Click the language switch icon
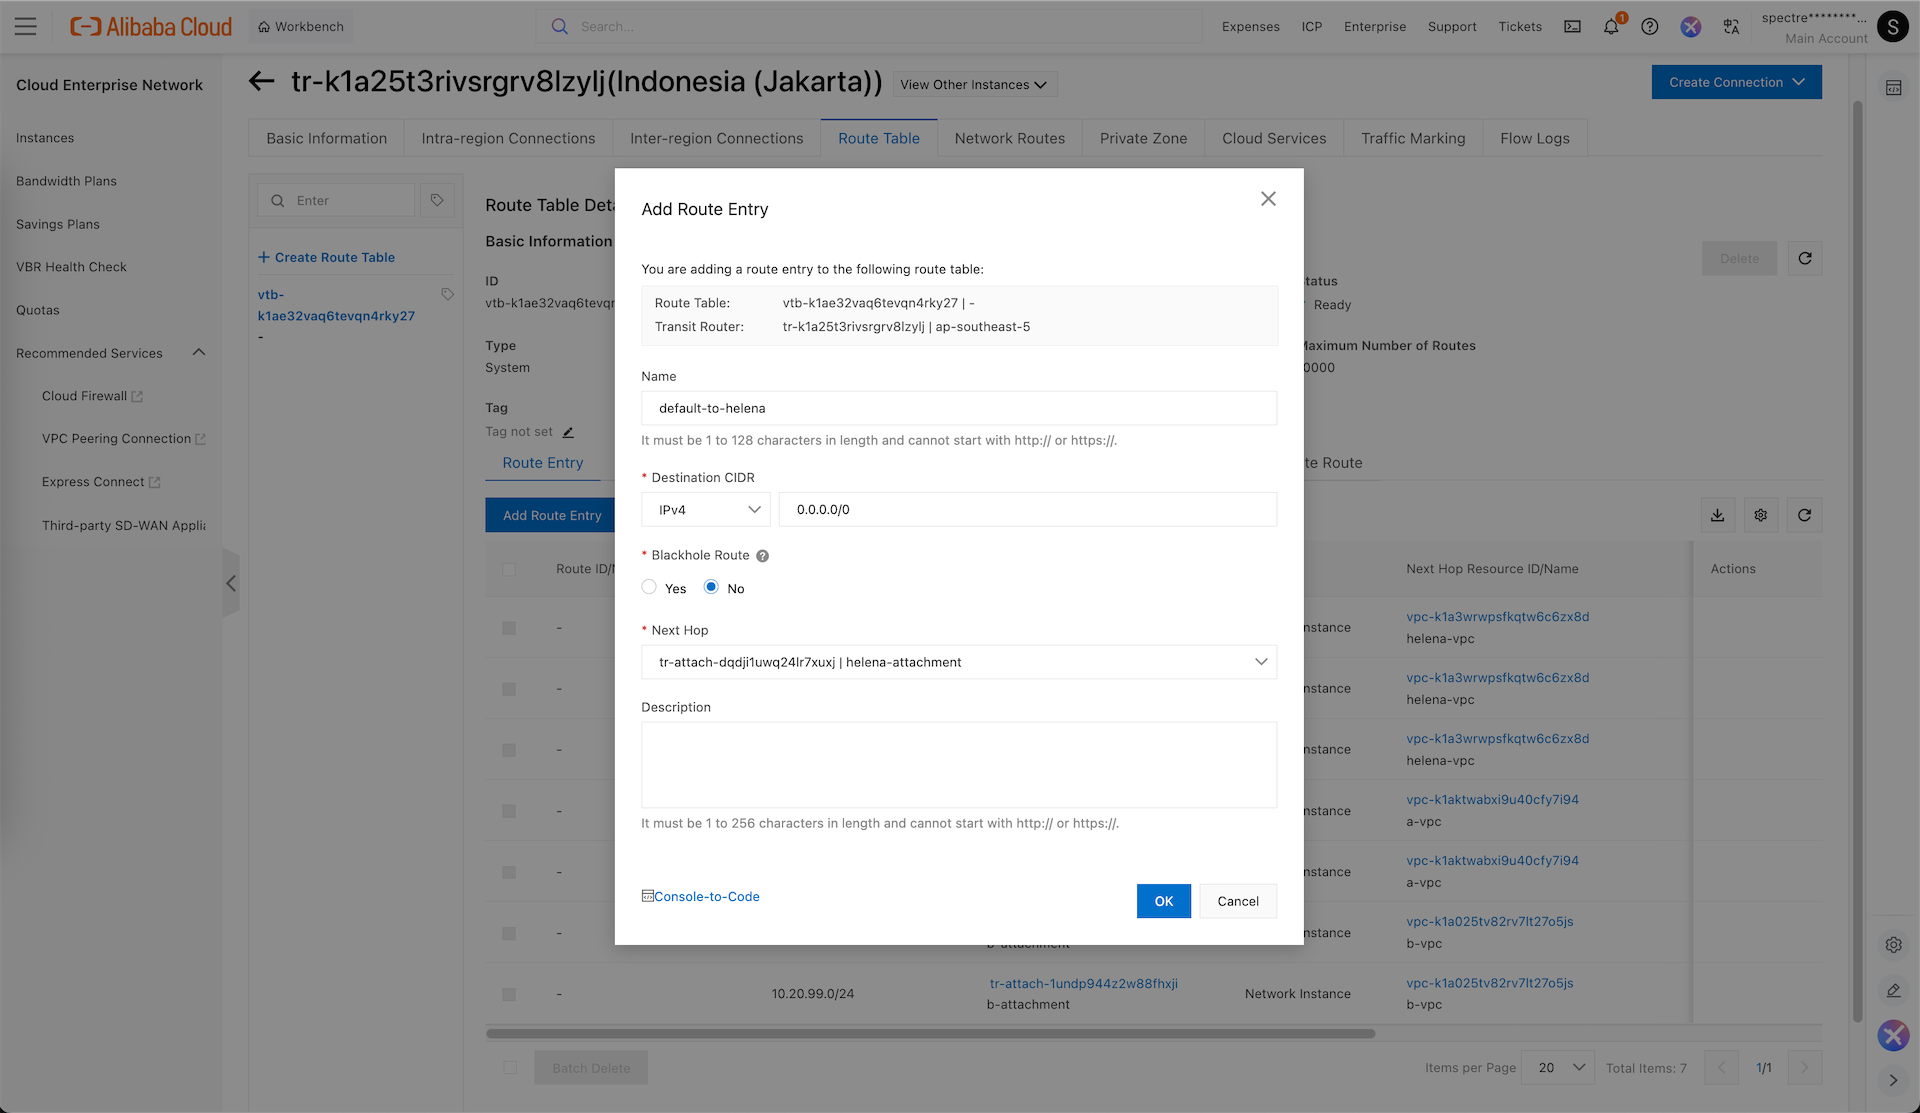 1731,27
